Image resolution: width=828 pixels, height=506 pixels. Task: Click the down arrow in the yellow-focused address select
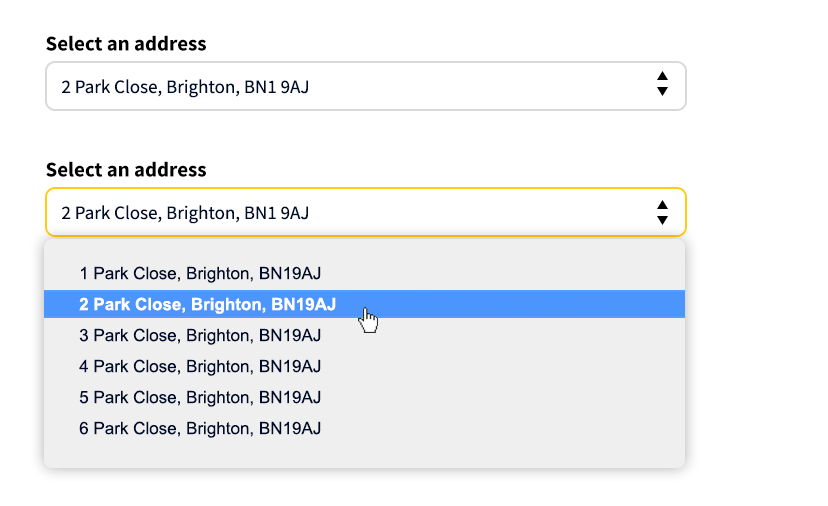[x=662, y=219]
